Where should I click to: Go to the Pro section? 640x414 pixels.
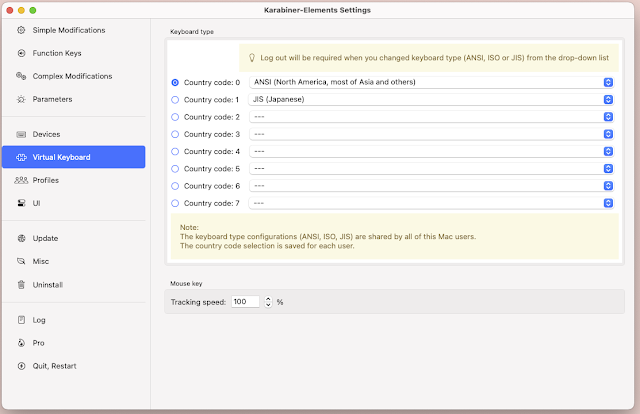(x=38, y=343)
